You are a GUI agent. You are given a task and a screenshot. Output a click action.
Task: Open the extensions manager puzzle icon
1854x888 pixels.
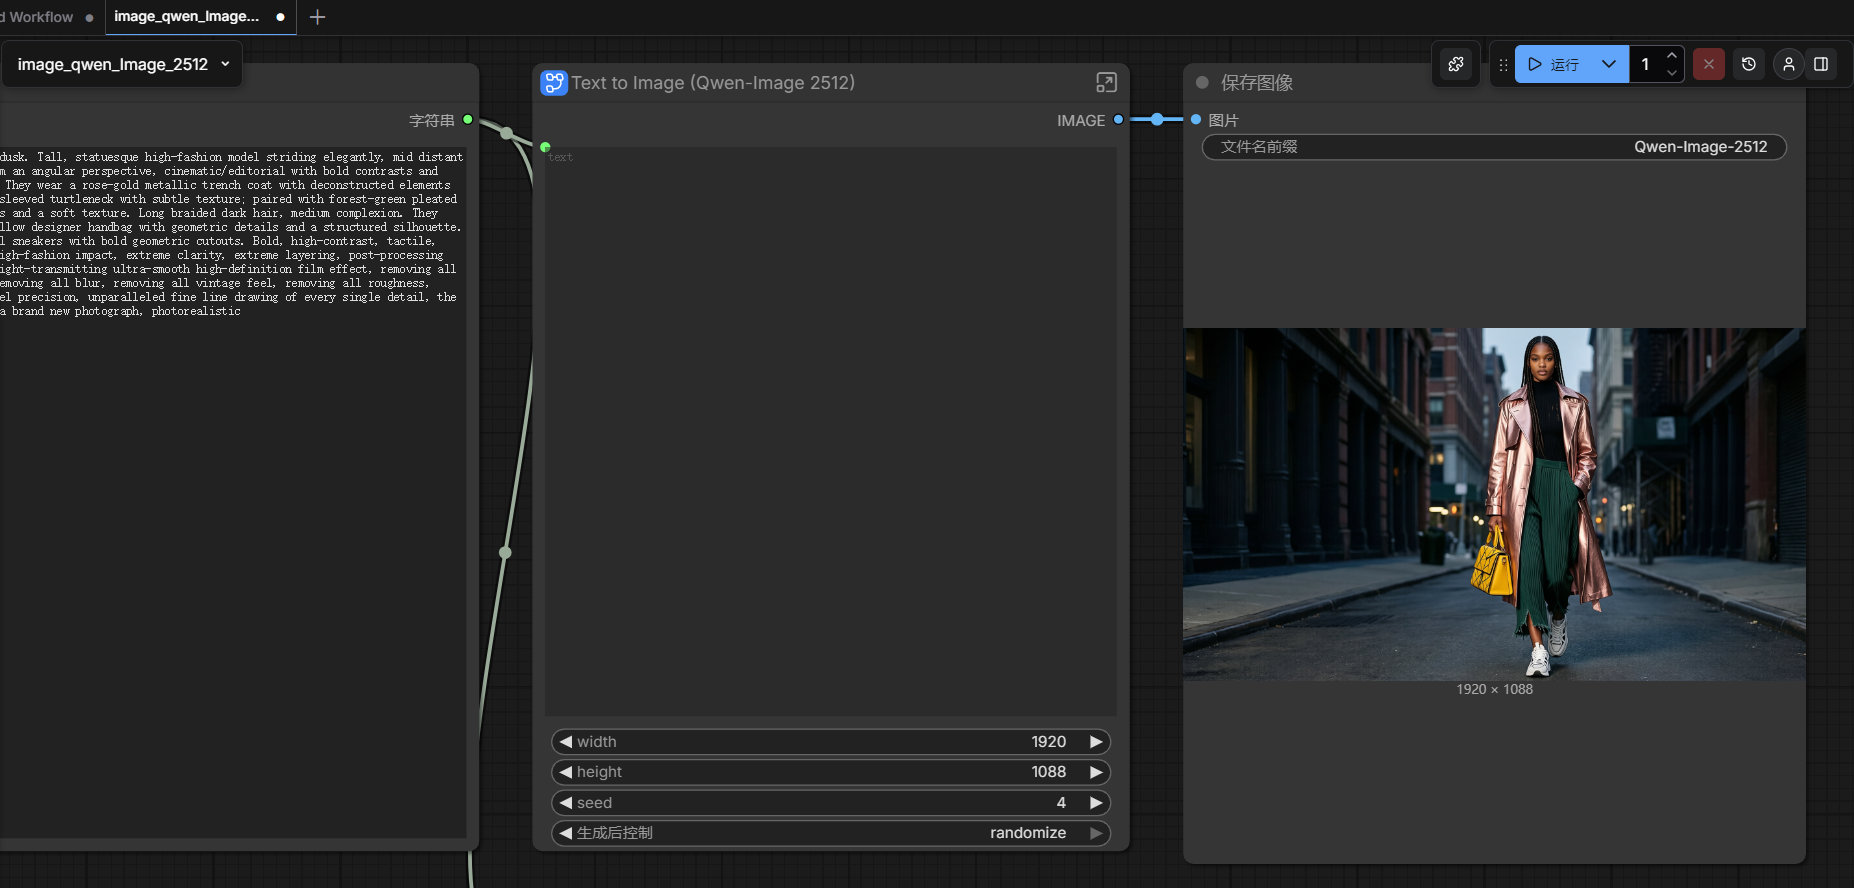[1456, 64]
